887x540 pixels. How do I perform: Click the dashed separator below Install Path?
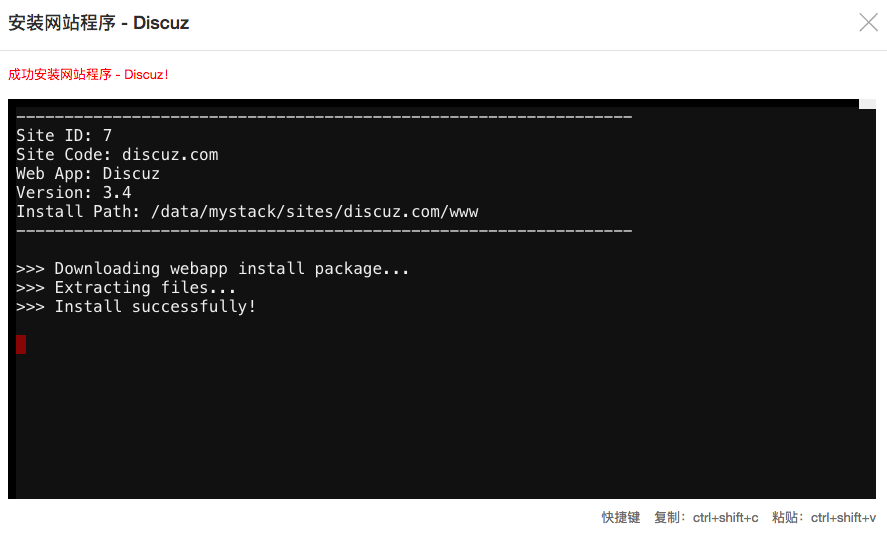pos(324,230)
